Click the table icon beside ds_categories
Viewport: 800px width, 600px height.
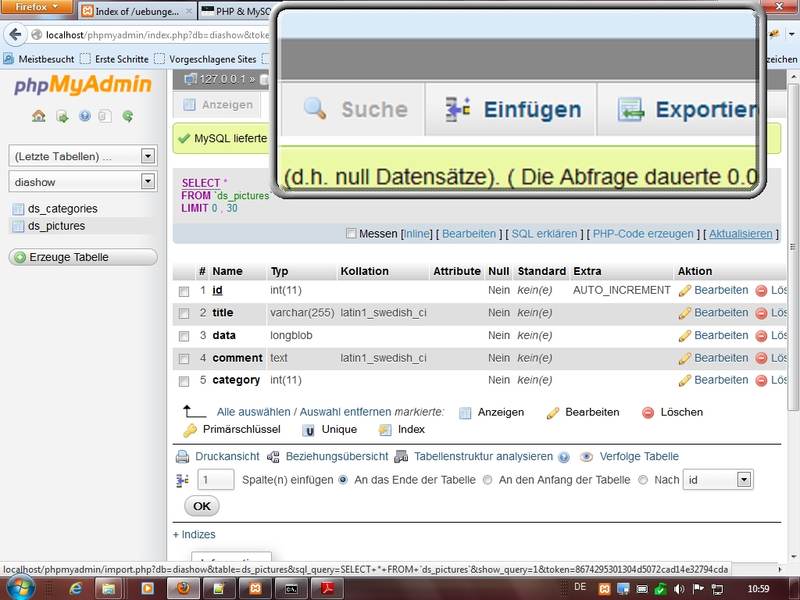pos(18,209)
